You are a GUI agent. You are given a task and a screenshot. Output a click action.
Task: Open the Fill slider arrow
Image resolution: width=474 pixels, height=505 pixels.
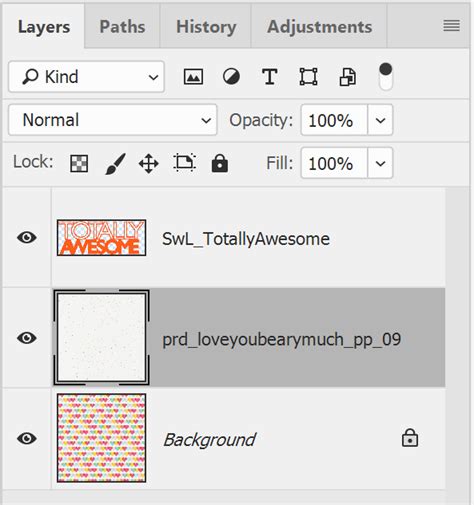380,163
